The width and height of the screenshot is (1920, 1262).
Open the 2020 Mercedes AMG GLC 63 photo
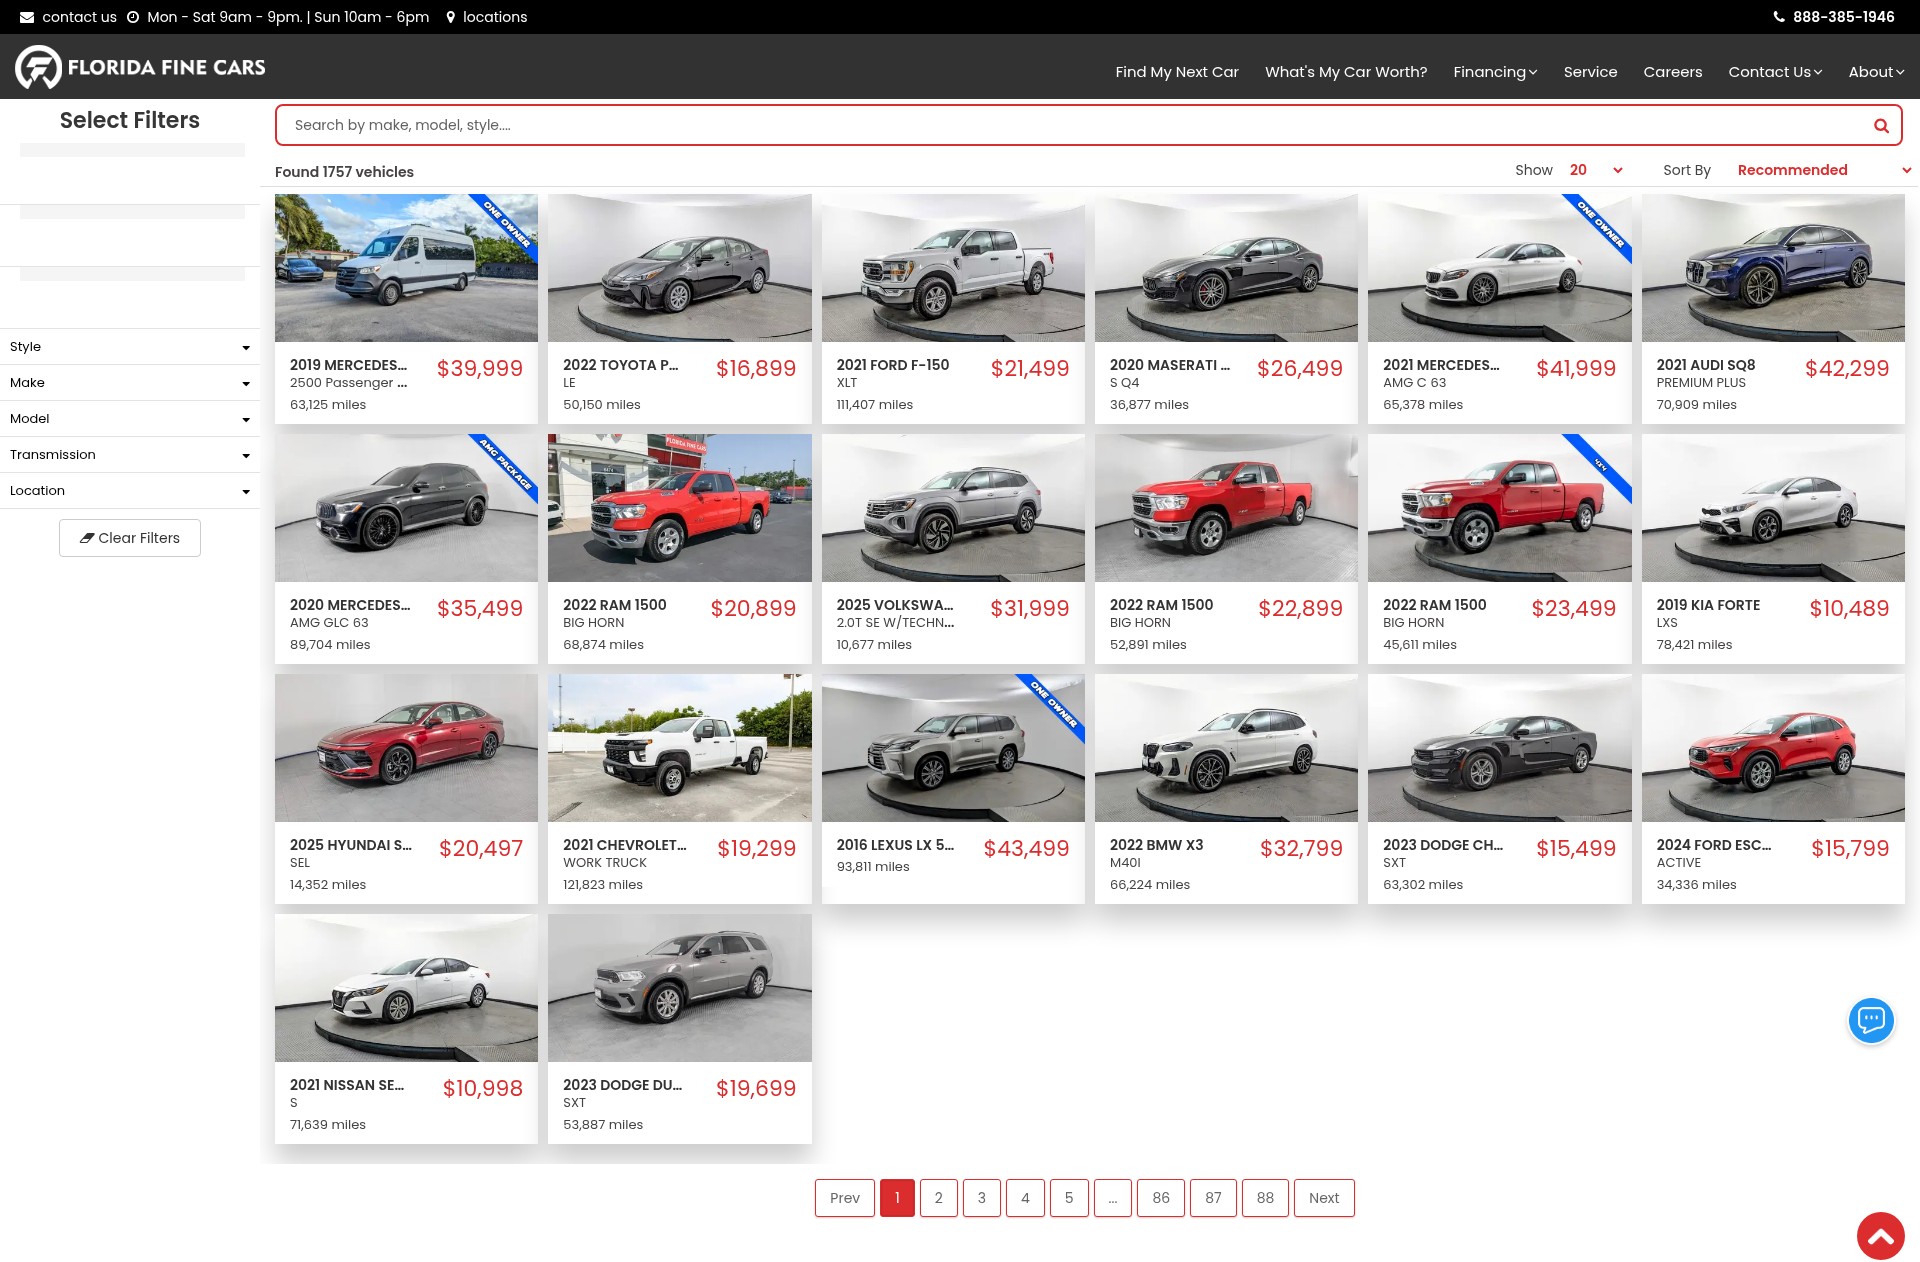coord(406,508)
